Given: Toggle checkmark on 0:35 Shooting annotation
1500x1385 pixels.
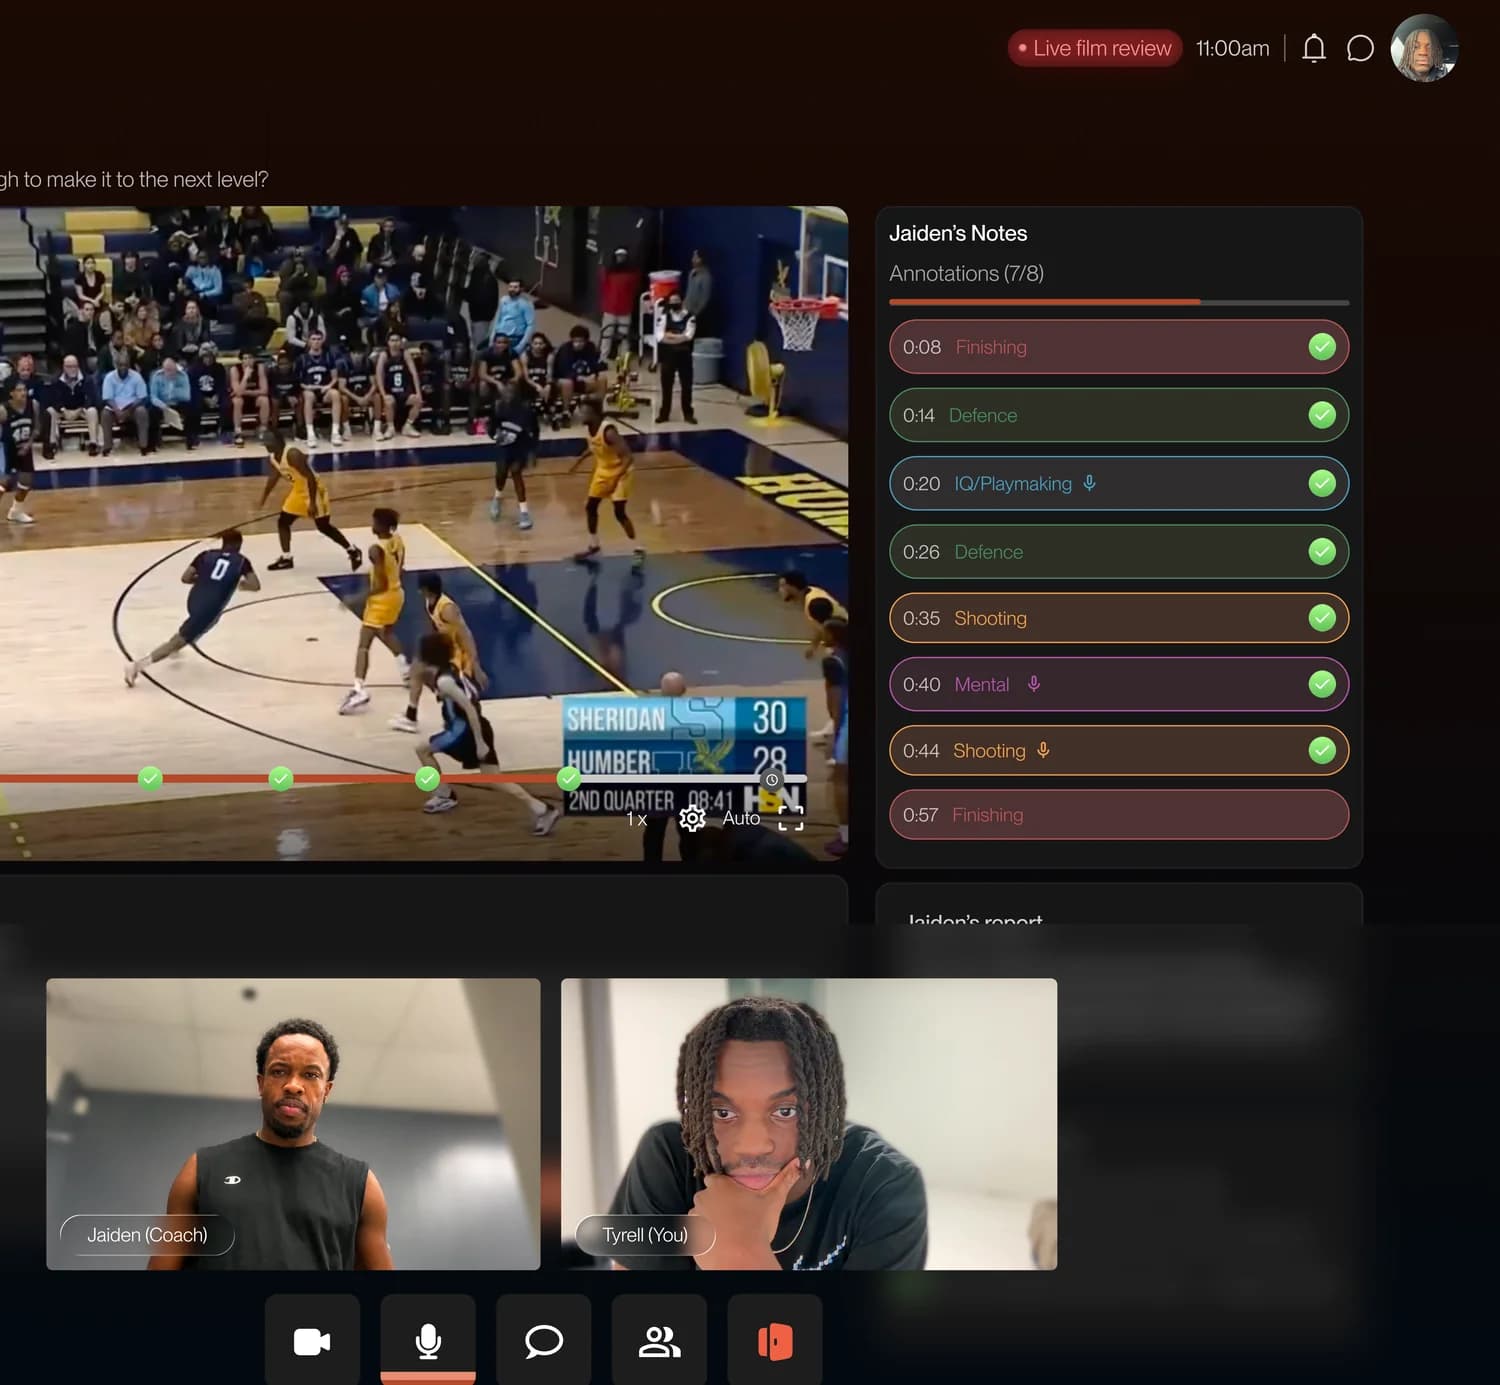Looking at the screenshot, I should pyautogui.click(x=1322, y=618).
